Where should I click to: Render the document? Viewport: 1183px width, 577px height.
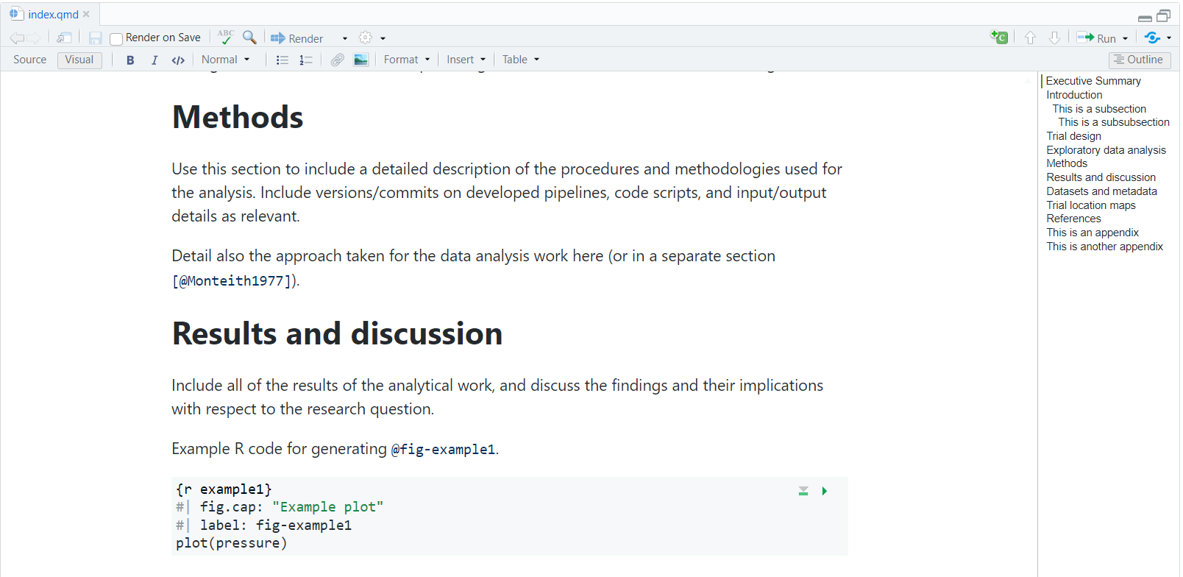coord(297,38)
